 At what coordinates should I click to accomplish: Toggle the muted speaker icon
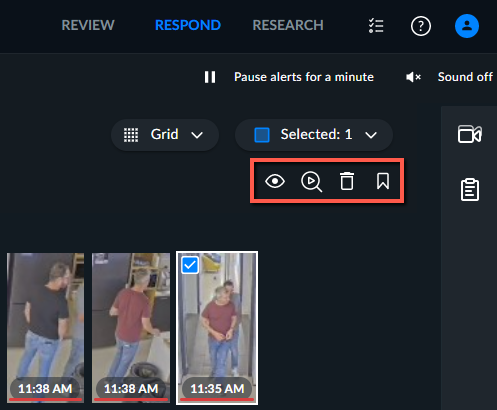[413, 77]
